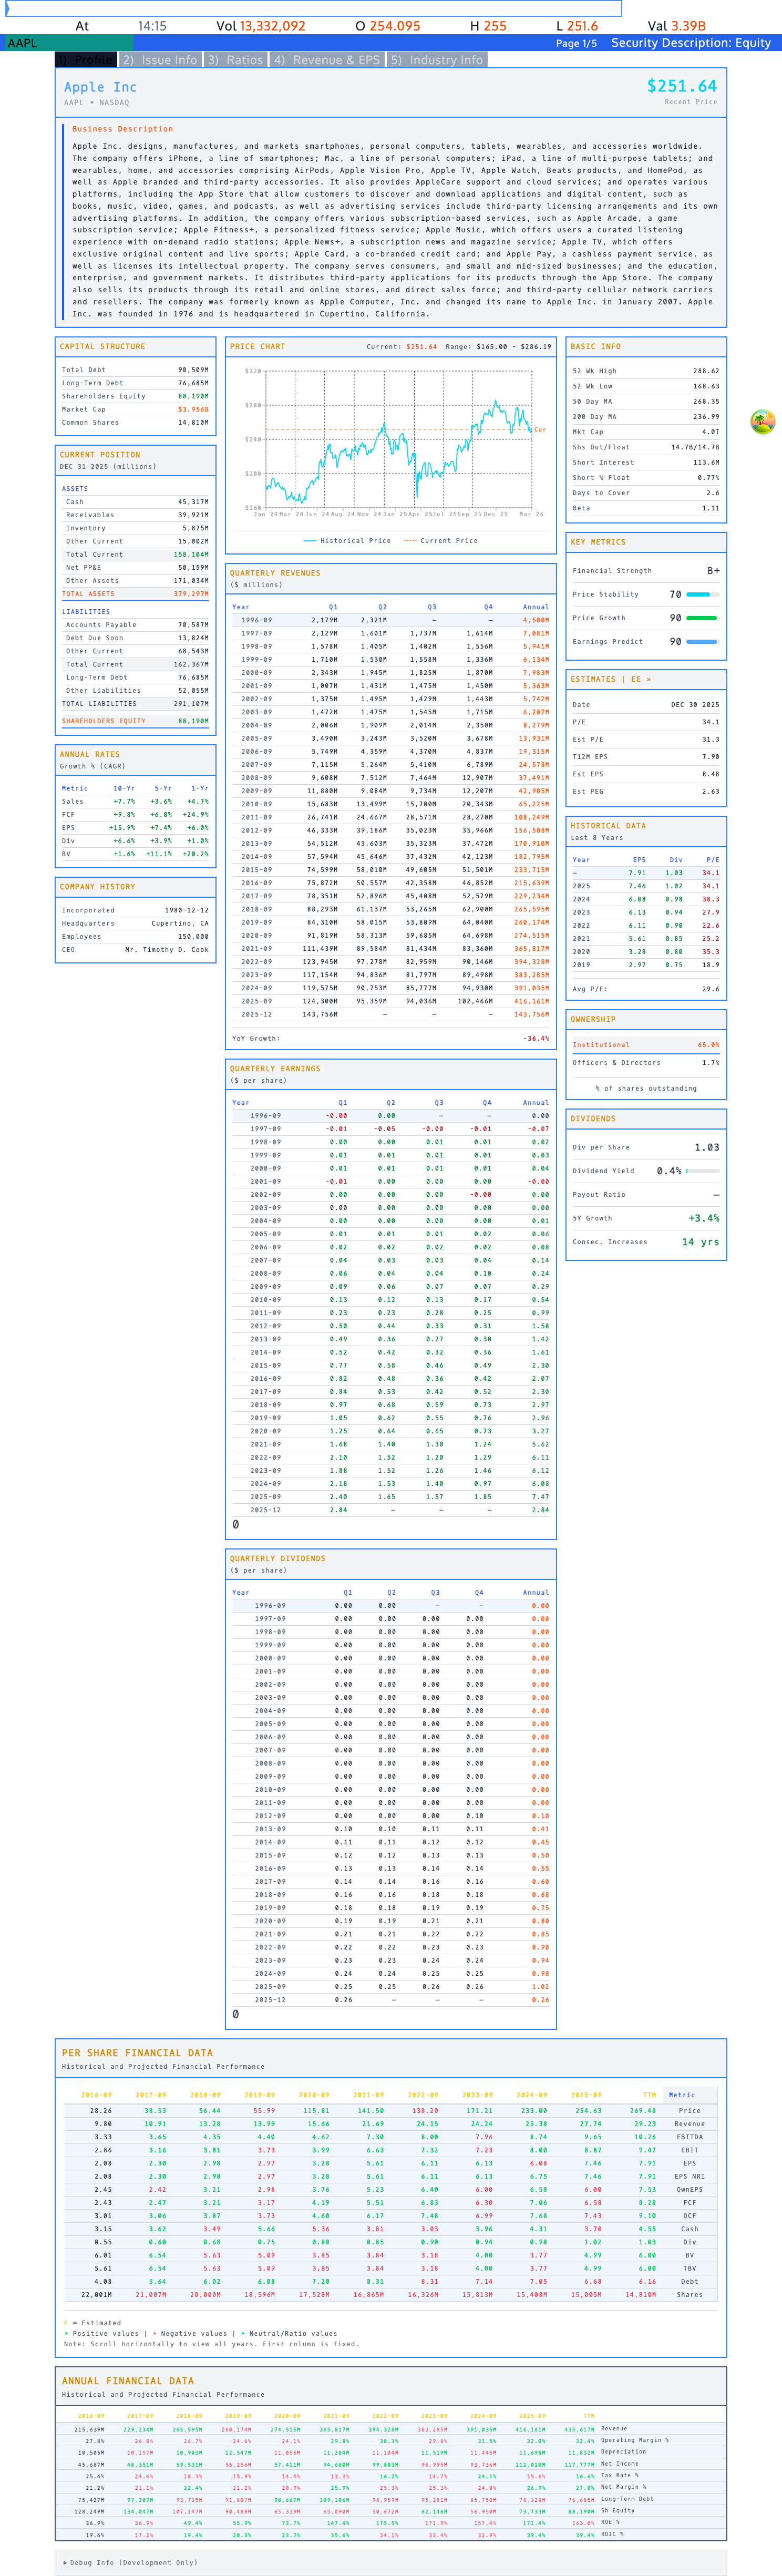Click the QUARTERLY EARNINGS panel heading
Screen dimensions: 782x2576
[x=275, y=1069]
